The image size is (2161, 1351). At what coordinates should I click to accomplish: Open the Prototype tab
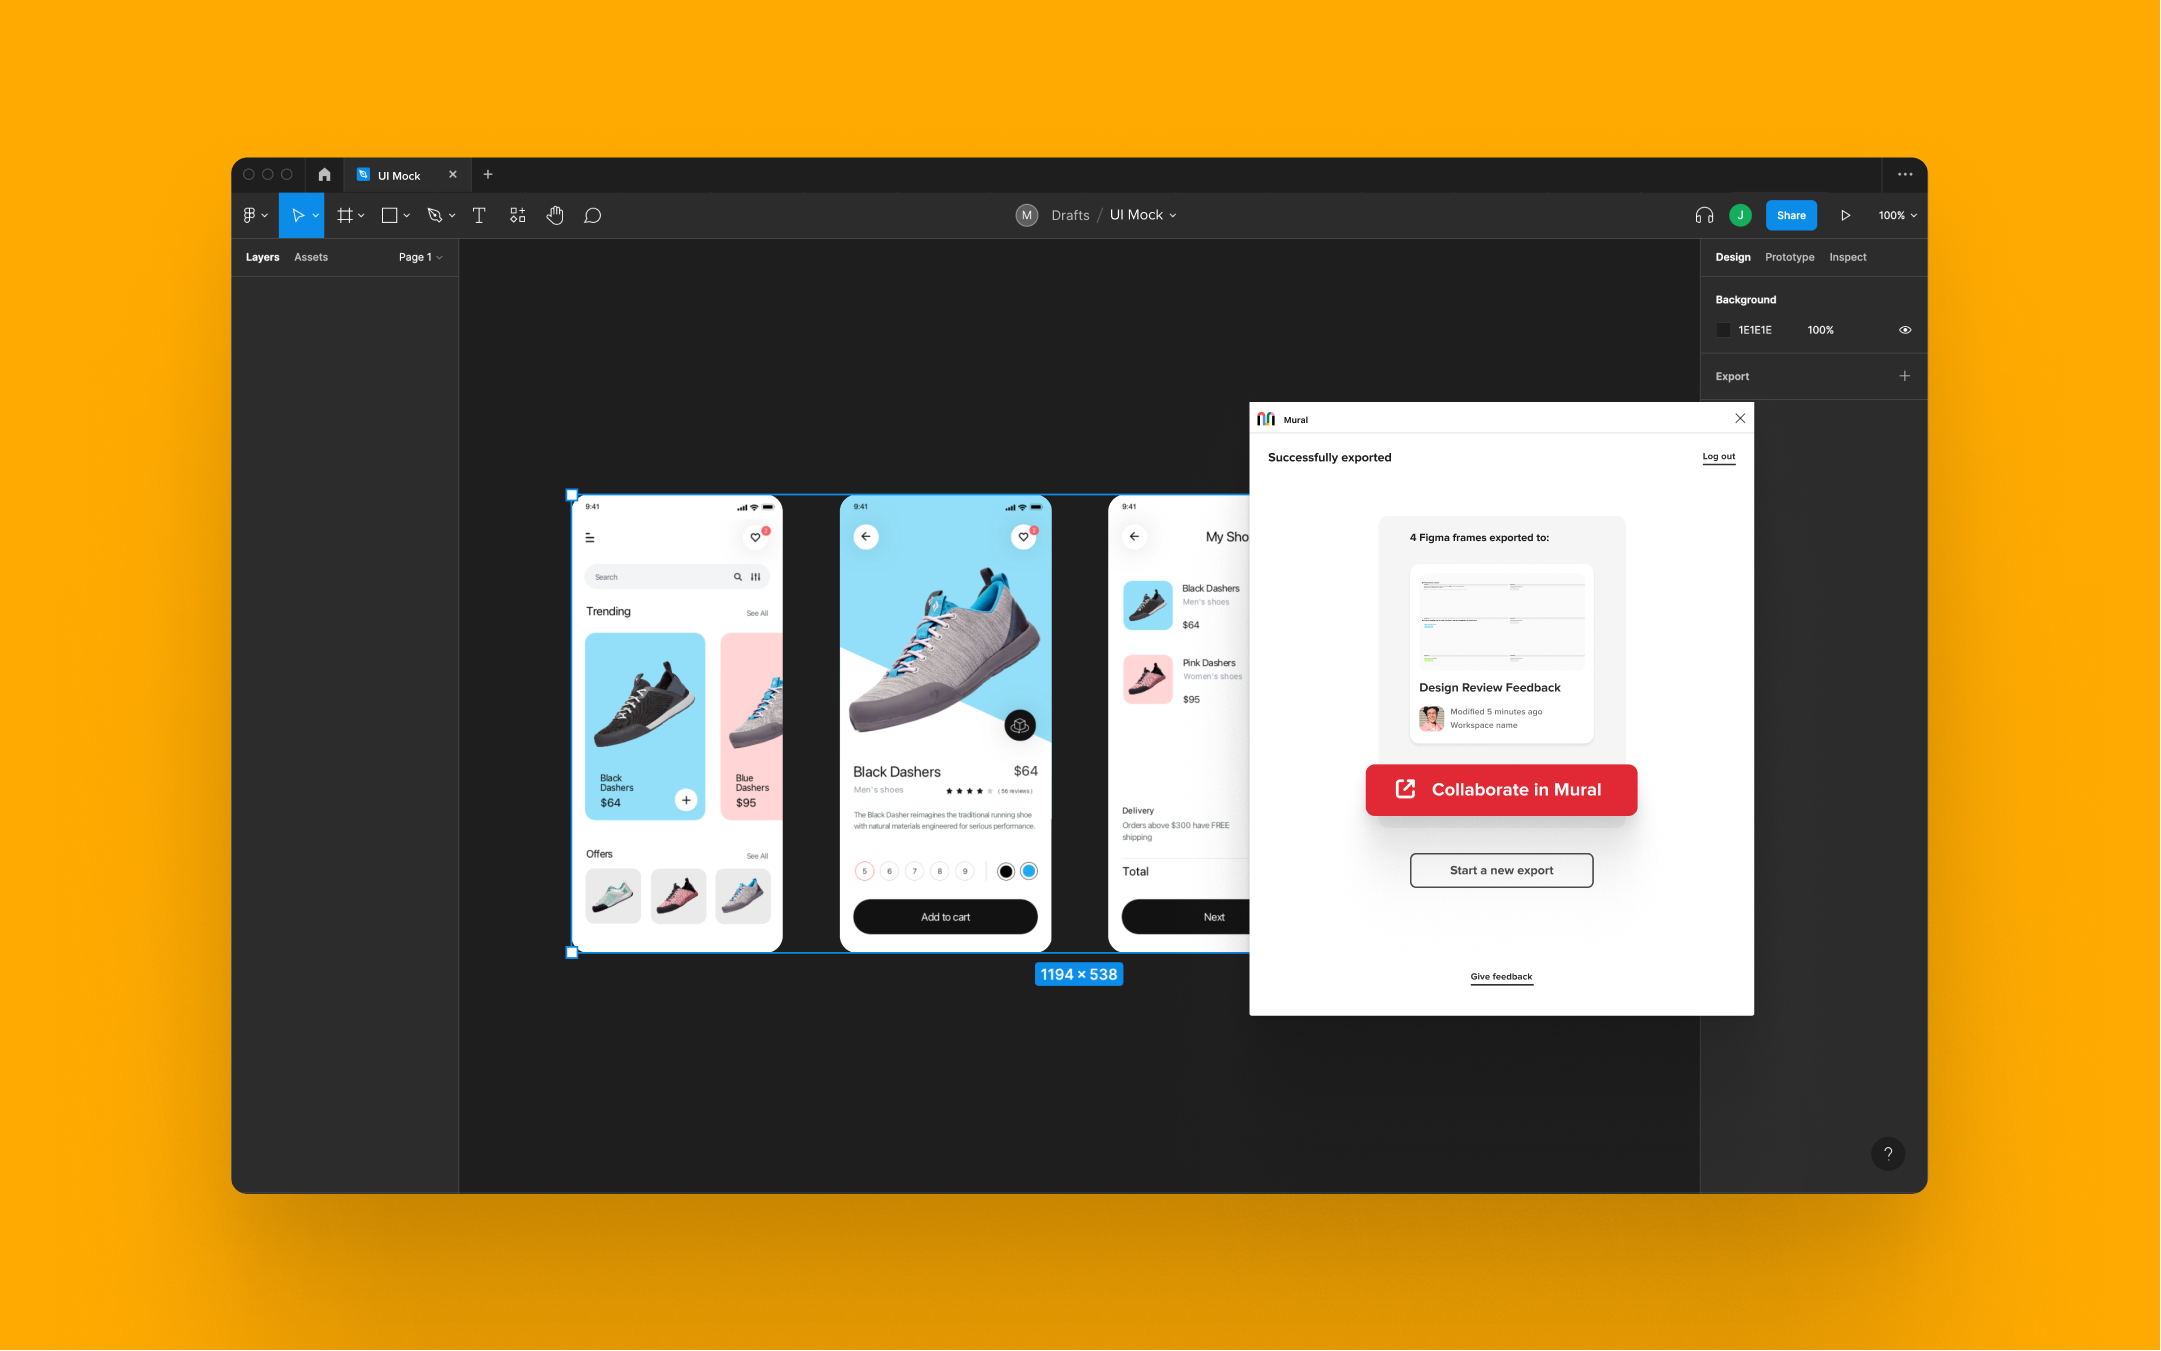[x=1789, y=257]
